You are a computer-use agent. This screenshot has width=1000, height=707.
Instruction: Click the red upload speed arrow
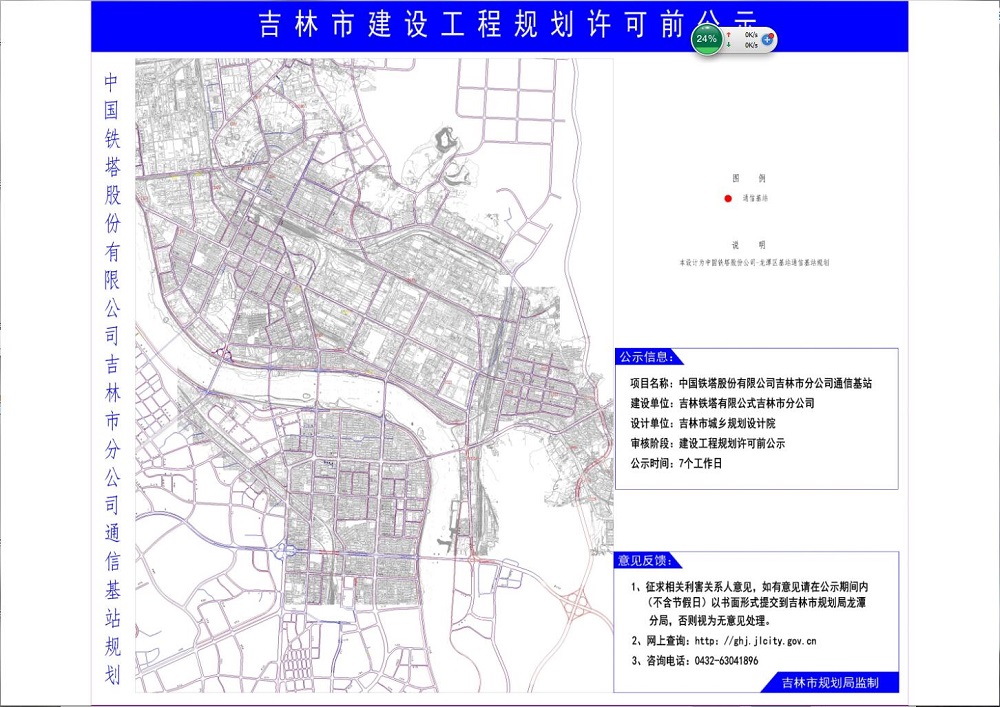(x=728, y=34)
